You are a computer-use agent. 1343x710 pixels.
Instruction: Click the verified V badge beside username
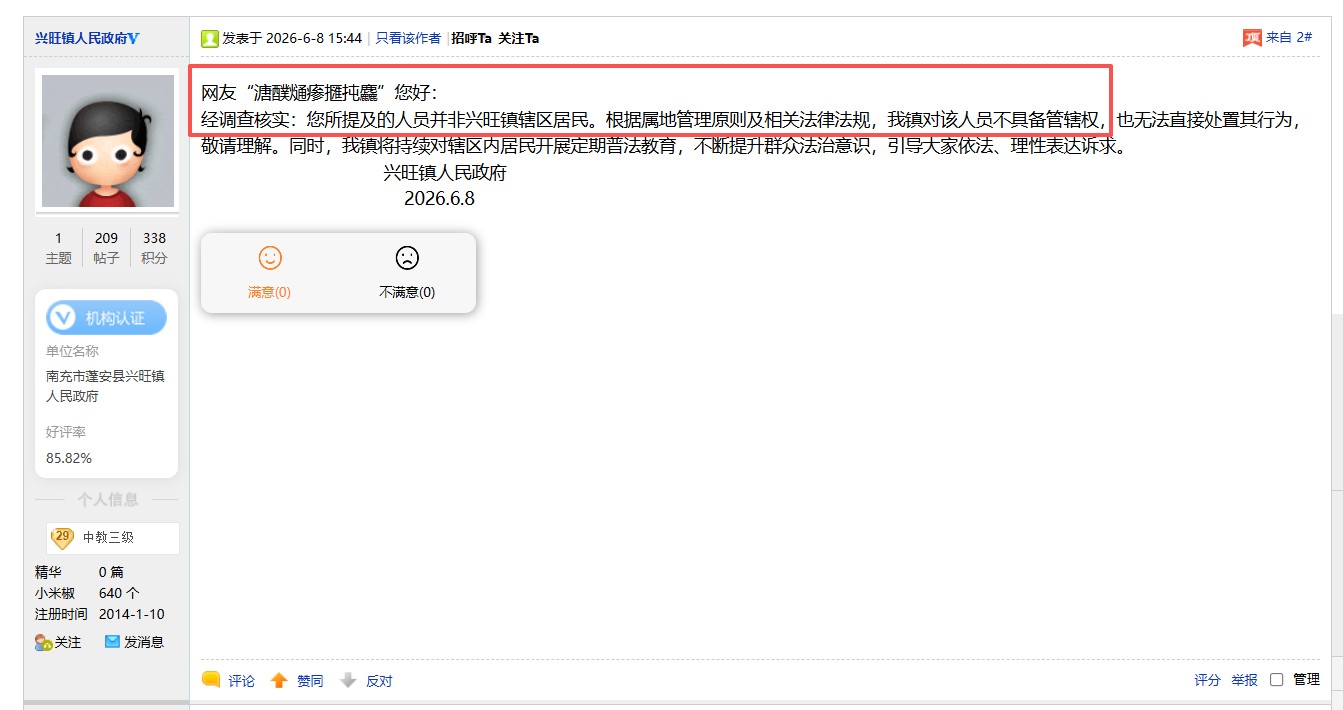133,38
